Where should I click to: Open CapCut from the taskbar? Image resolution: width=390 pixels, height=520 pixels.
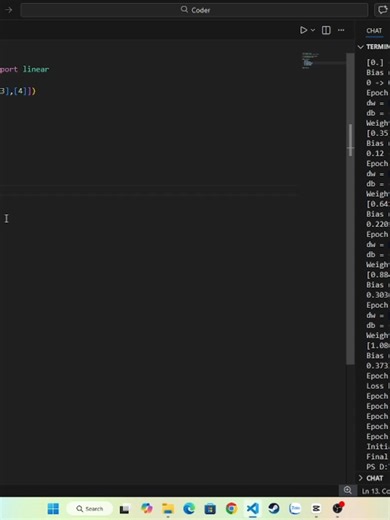316,509
